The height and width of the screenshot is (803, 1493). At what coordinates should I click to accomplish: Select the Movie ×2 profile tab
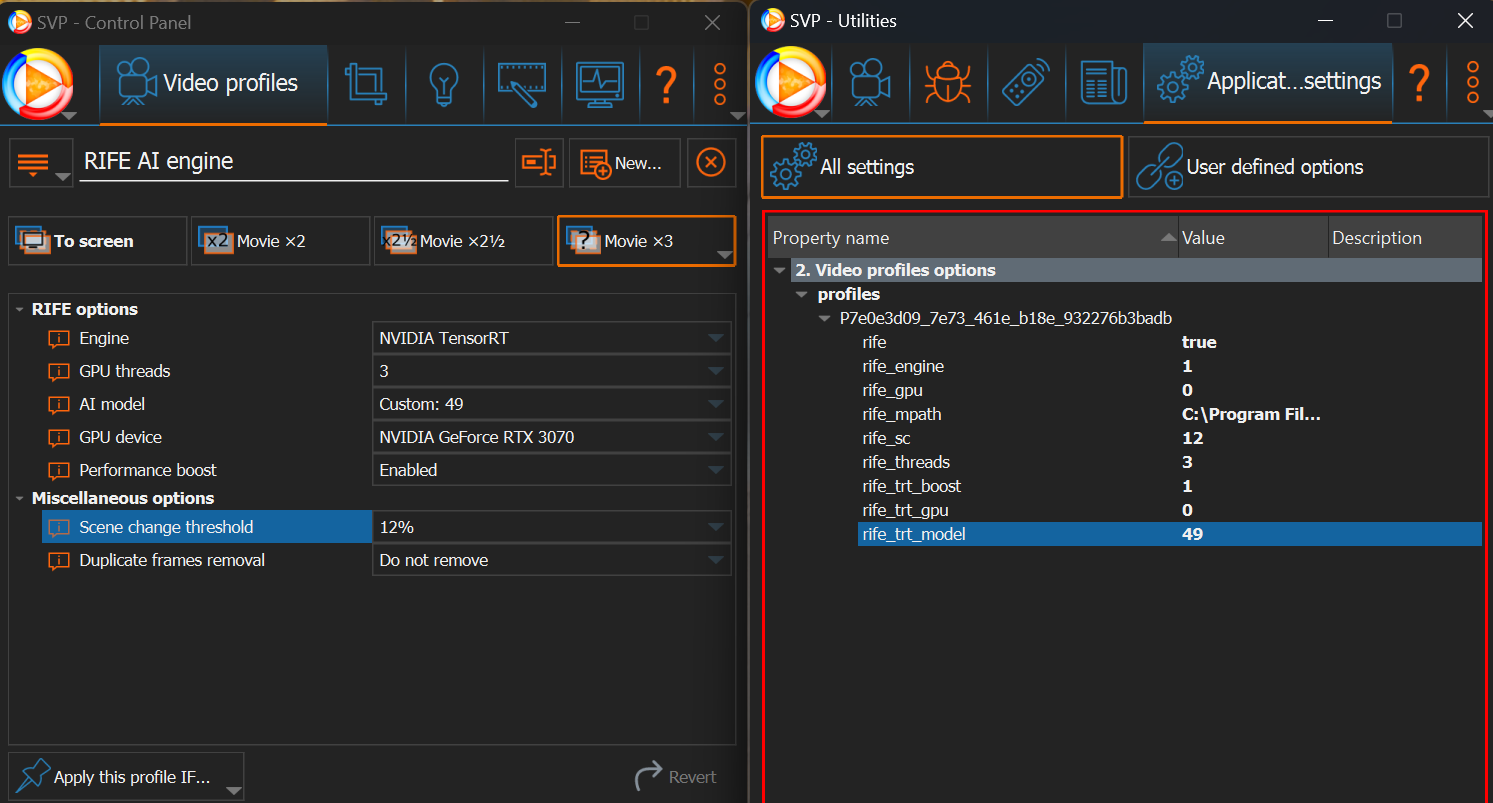271,241
